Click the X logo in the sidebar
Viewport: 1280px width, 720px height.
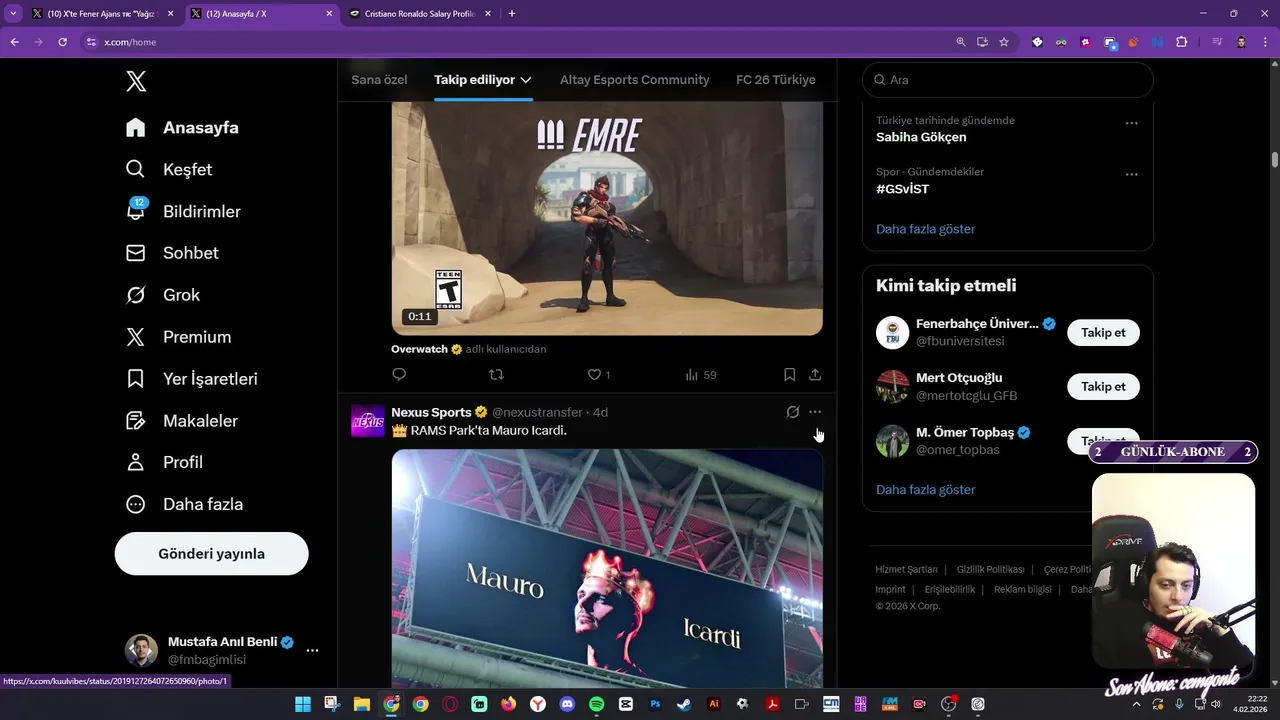tap(136, 82)
